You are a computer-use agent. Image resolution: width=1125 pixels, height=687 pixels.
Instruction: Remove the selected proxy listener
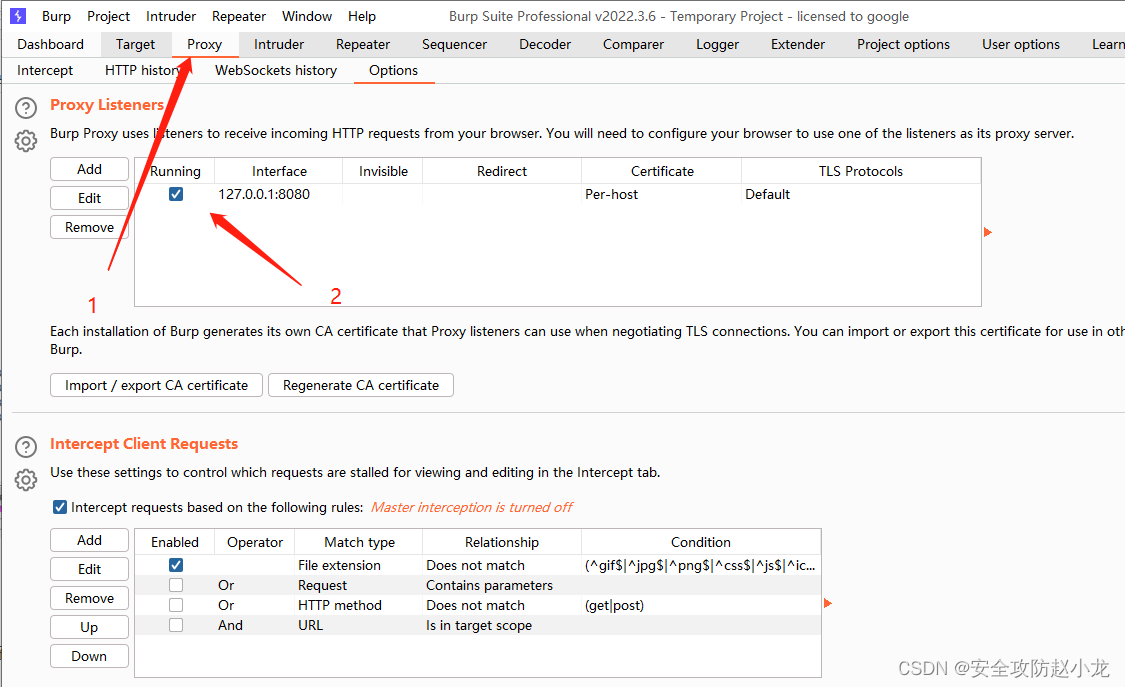click(x=90, y=227)
